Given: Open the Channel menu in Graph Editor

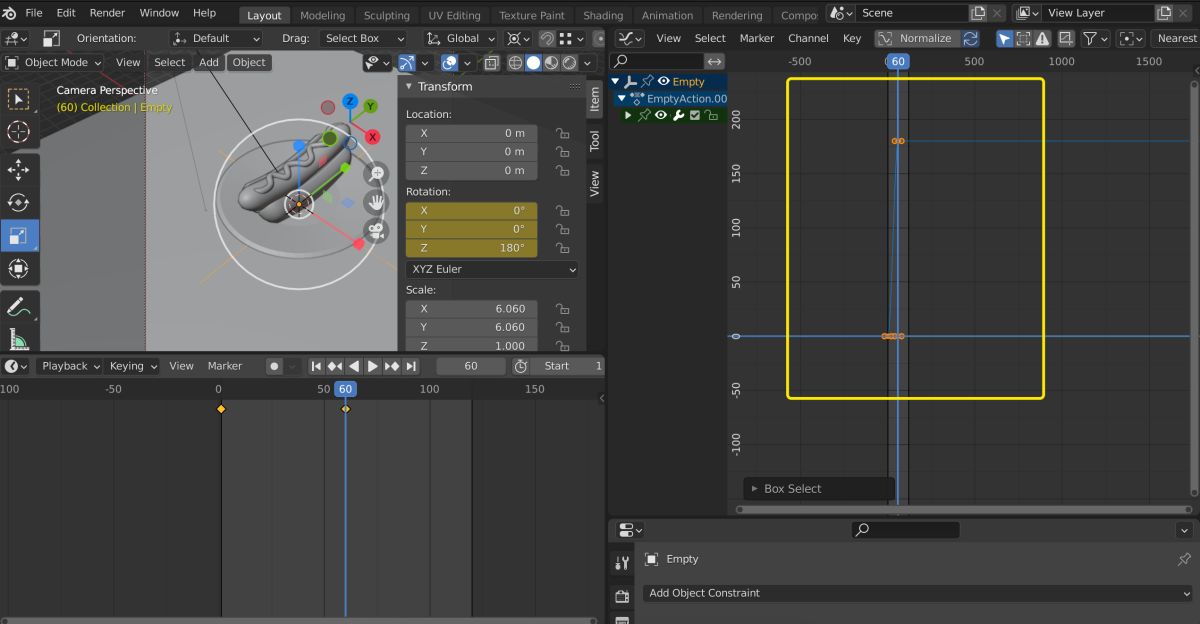Looking at the screenshot, I should click(x=807, y=38).
